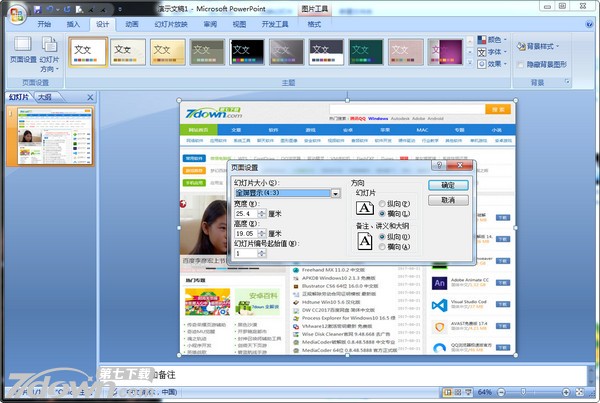Open the 颜色 theme colors dropdown
Viewport: 600px width, 403px height.
point(492,40)
